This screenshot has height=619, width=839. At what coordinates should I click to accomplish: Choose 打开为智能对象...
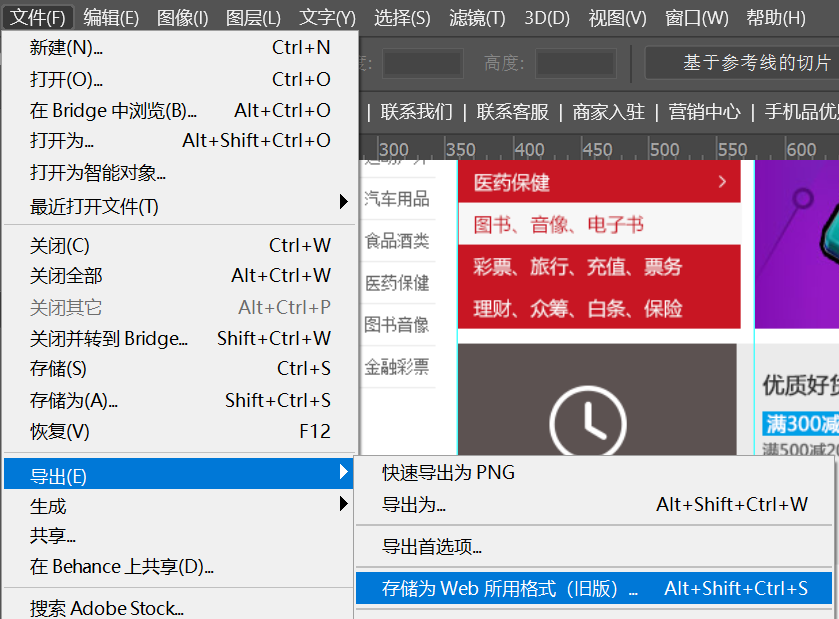click(180, 173)
